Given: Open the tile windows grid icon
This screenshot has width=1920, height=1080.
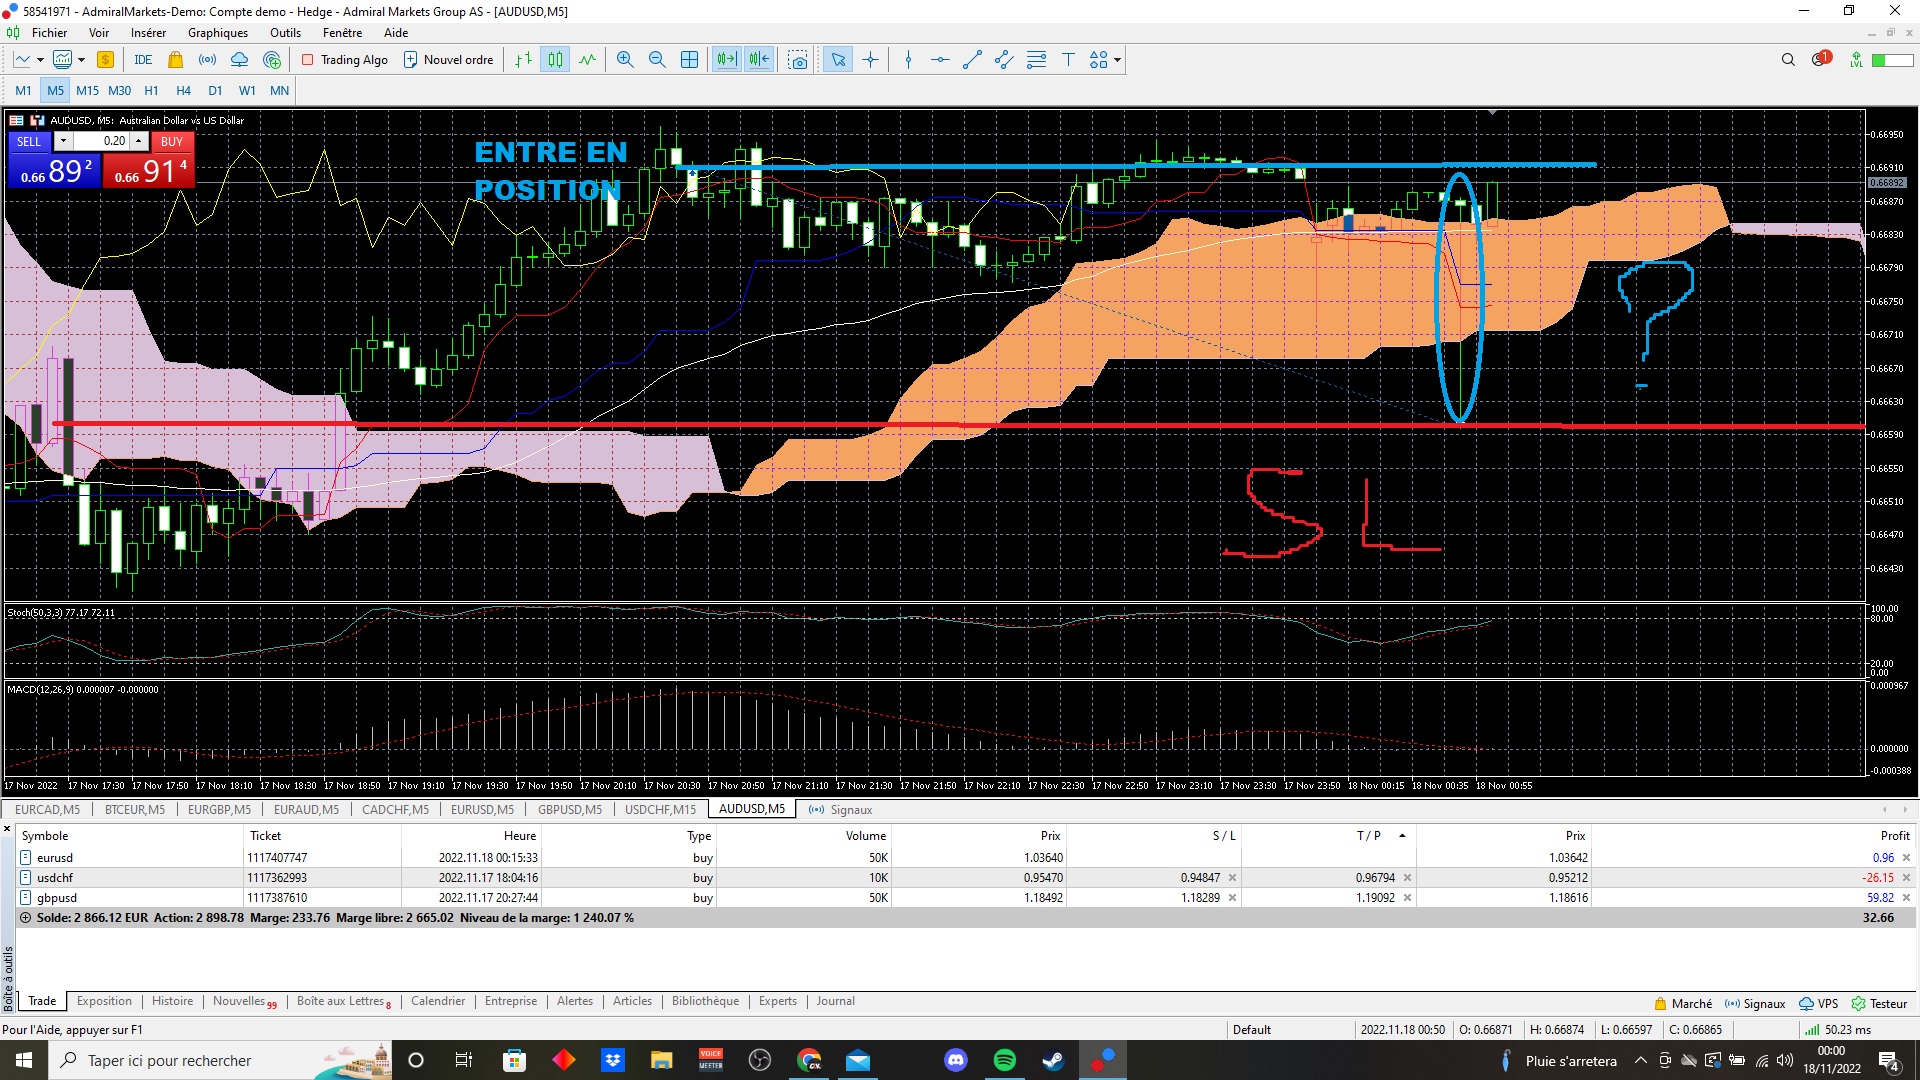Looking at the screenshot, I should [690, 60].
